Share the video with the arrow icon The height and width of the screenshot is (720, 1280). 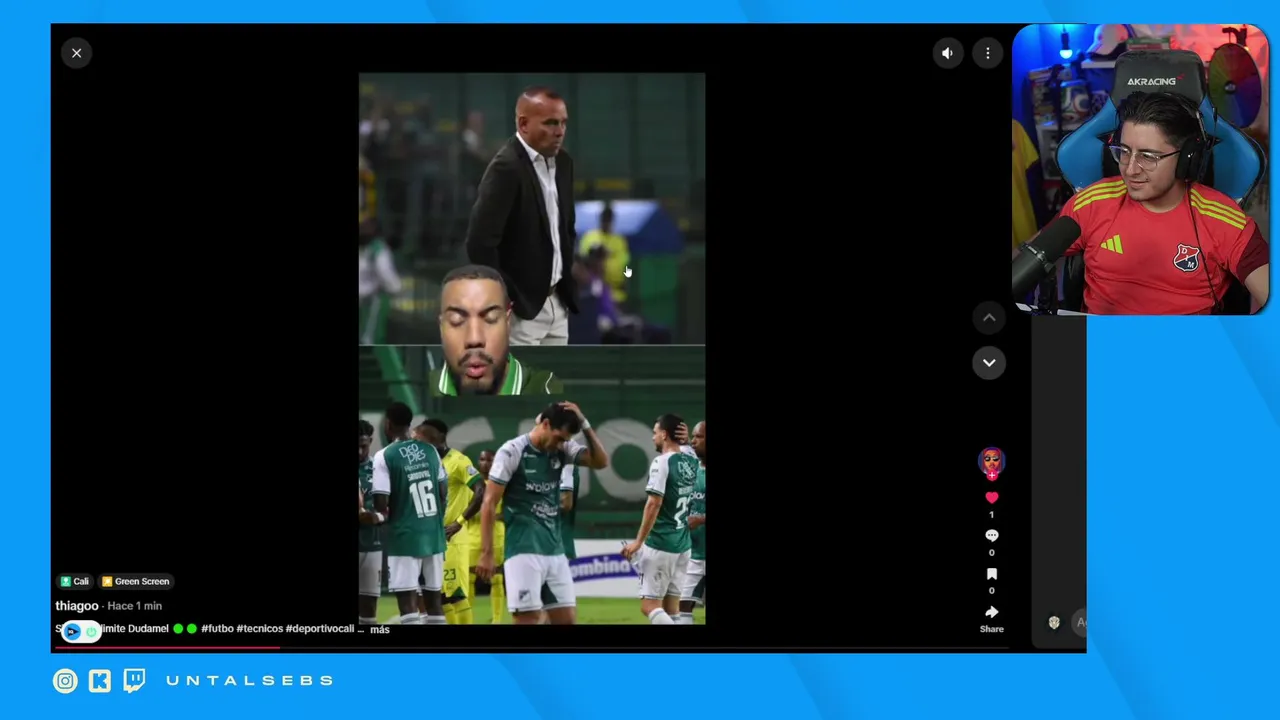[x=992, y=612]
